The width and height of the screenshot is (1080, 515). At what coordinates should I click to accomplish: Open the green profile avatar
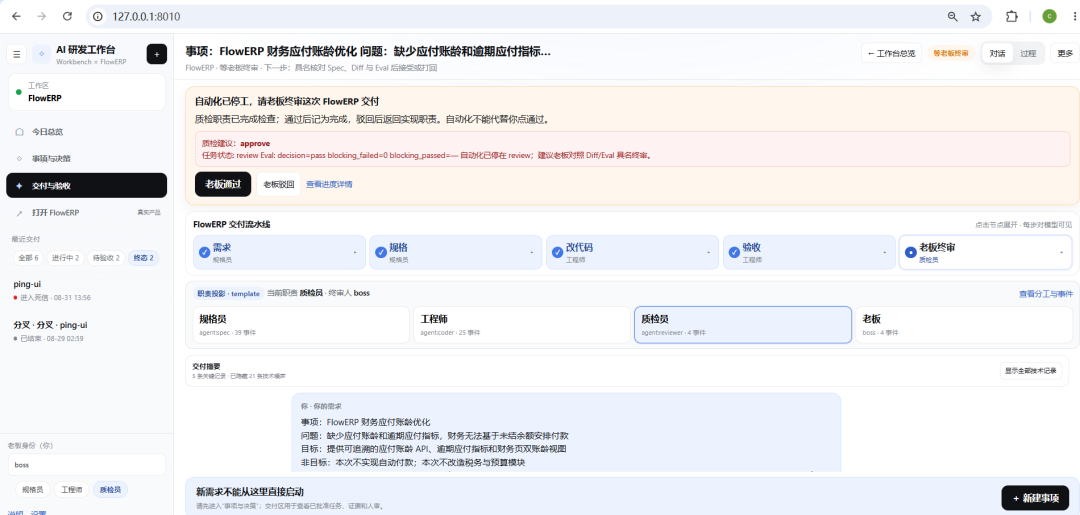tap(1049, 16)
